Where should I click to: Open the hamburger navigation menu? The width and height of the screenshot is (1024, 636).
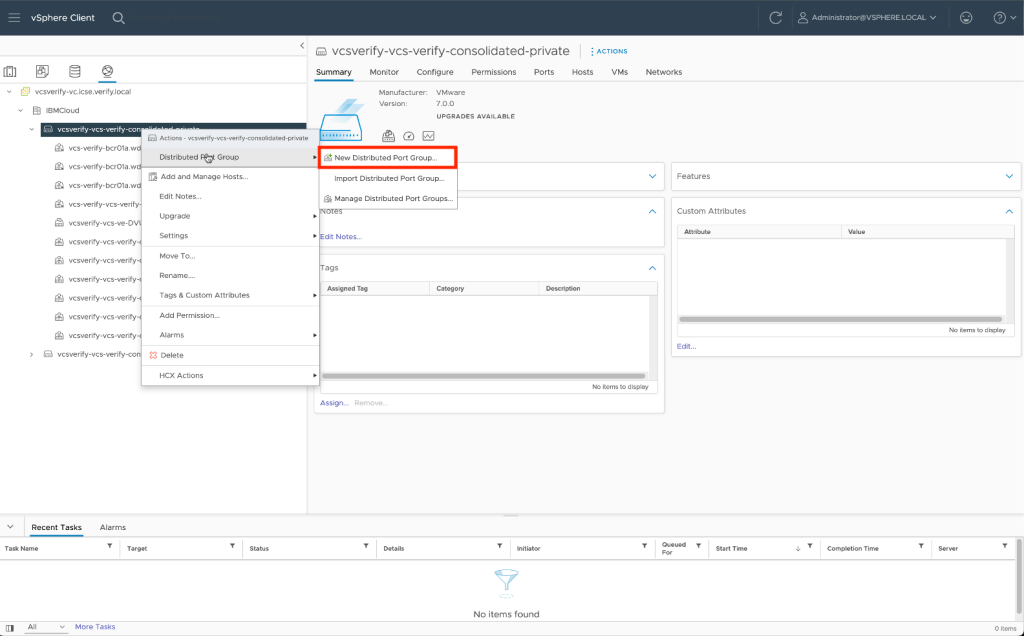pos(14,18)
